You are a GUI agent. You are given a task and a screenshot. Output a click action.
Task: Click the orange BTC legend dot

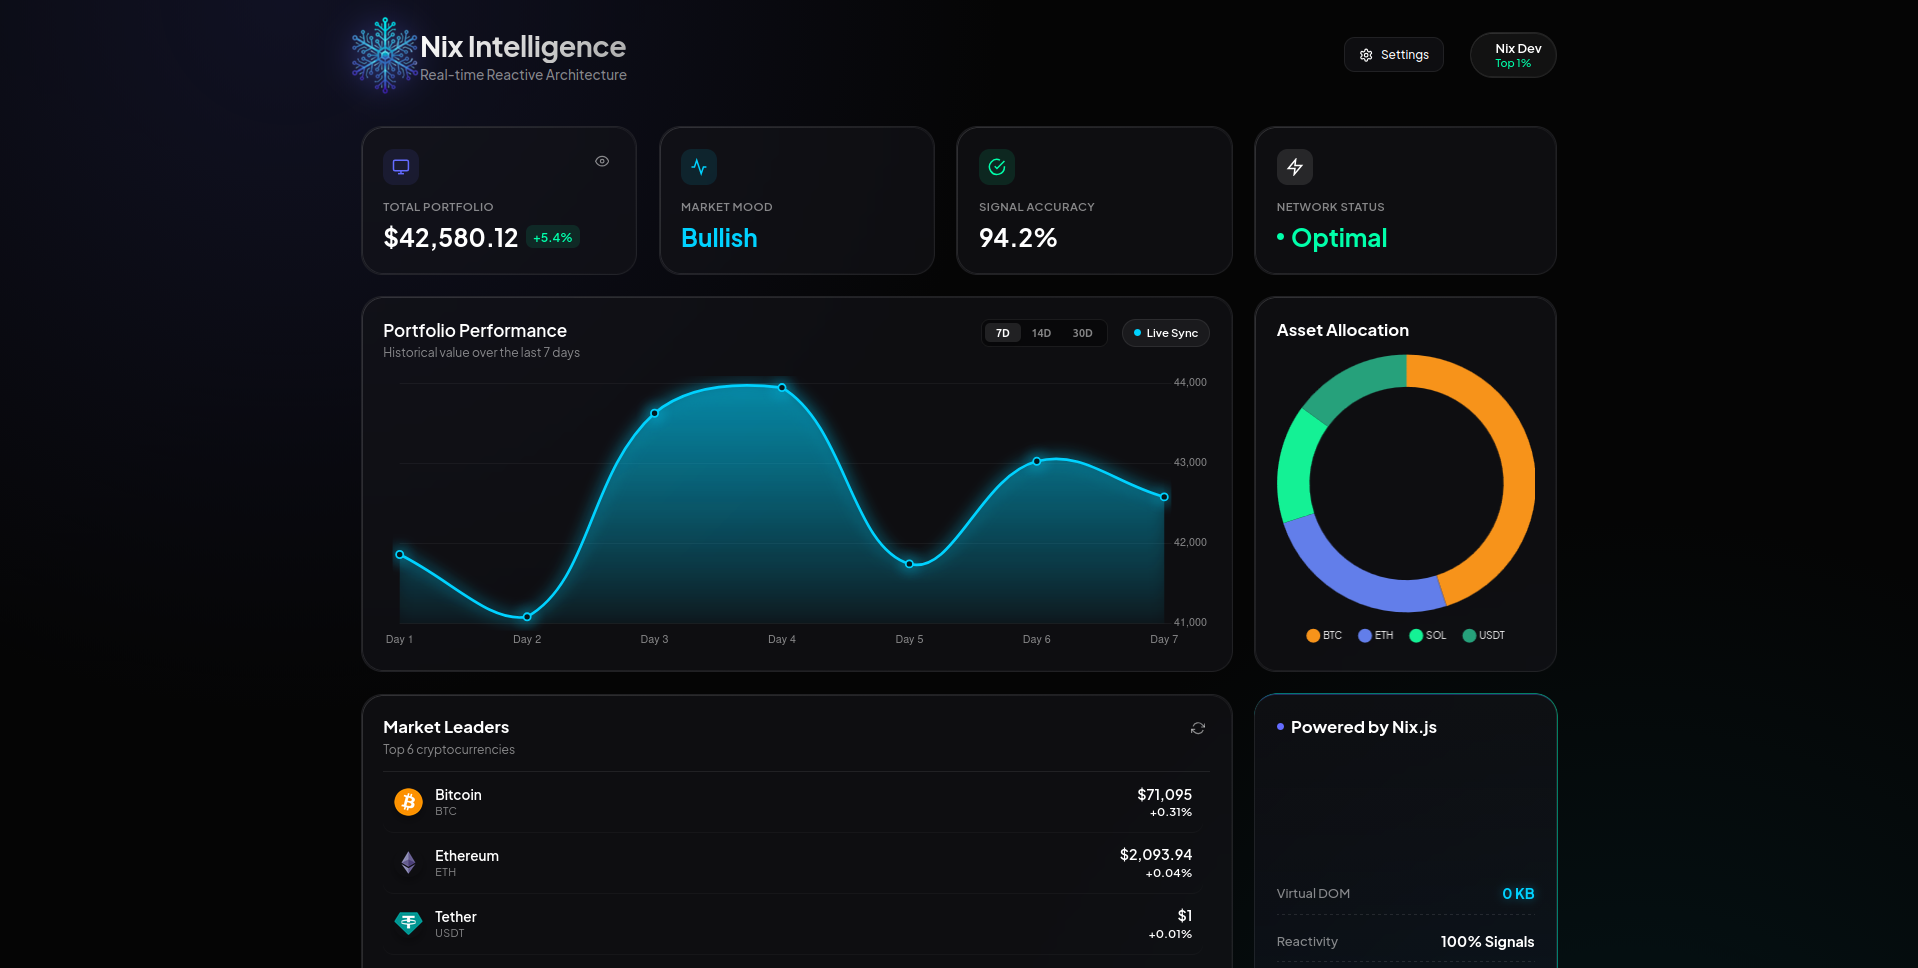1311,635
